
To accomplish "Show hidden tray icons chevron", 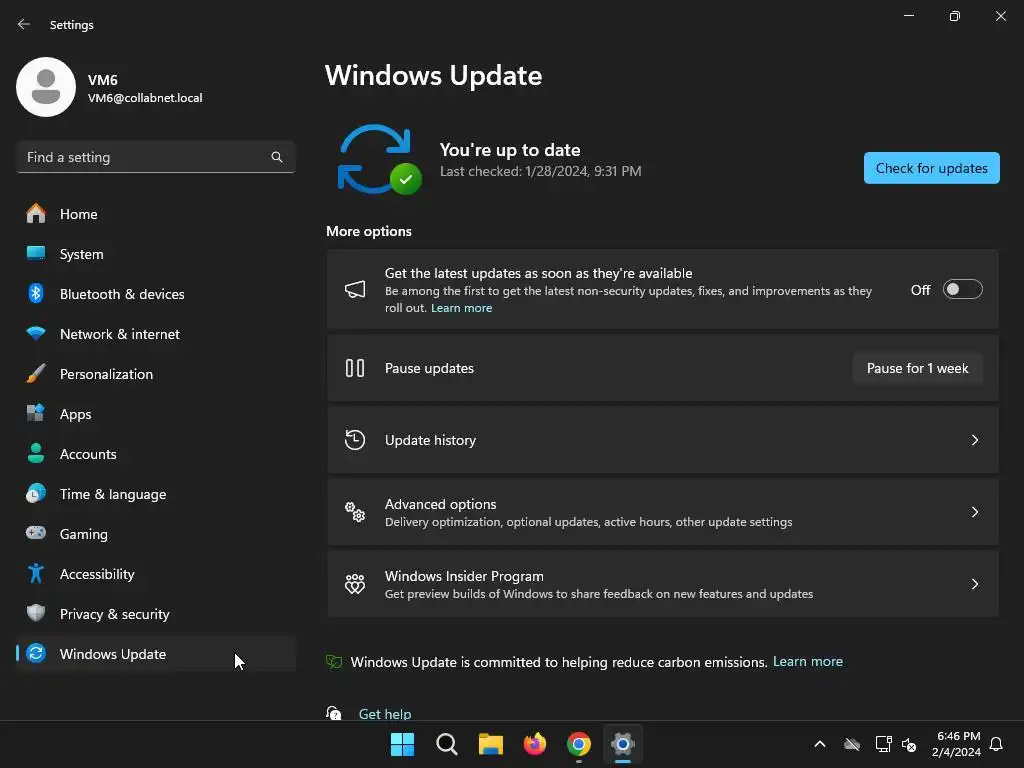I will [820, 744].
